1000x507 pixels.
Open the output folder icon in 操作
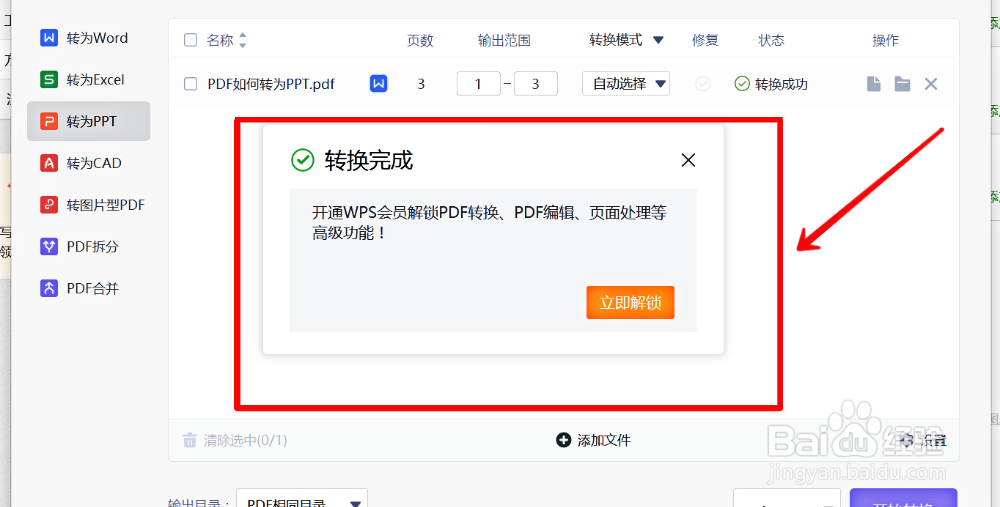click(902, 84)
